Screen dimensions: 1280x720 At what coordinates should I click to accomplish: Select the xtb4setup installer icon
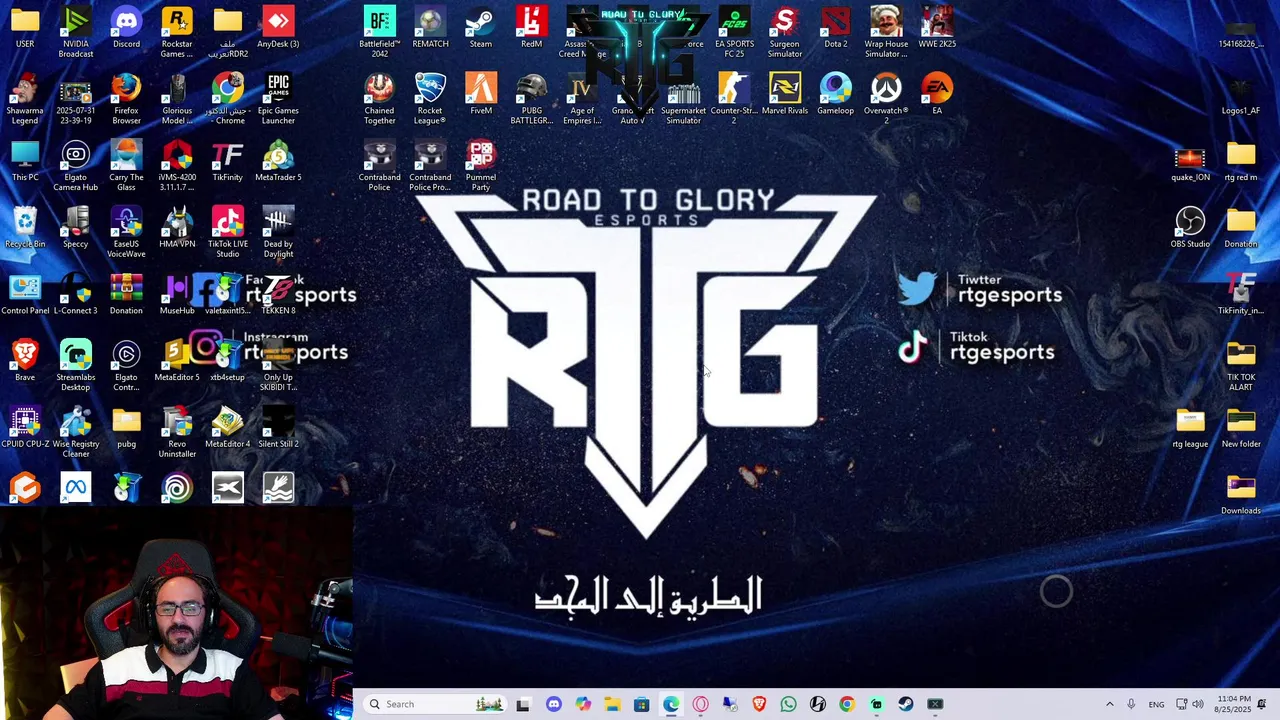[227, 361]
